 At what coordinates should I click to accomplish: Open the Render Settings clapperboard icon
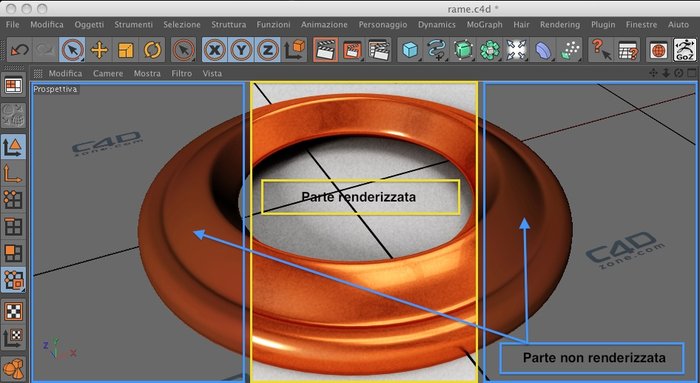pyautogui.click(x=379, y=50)
